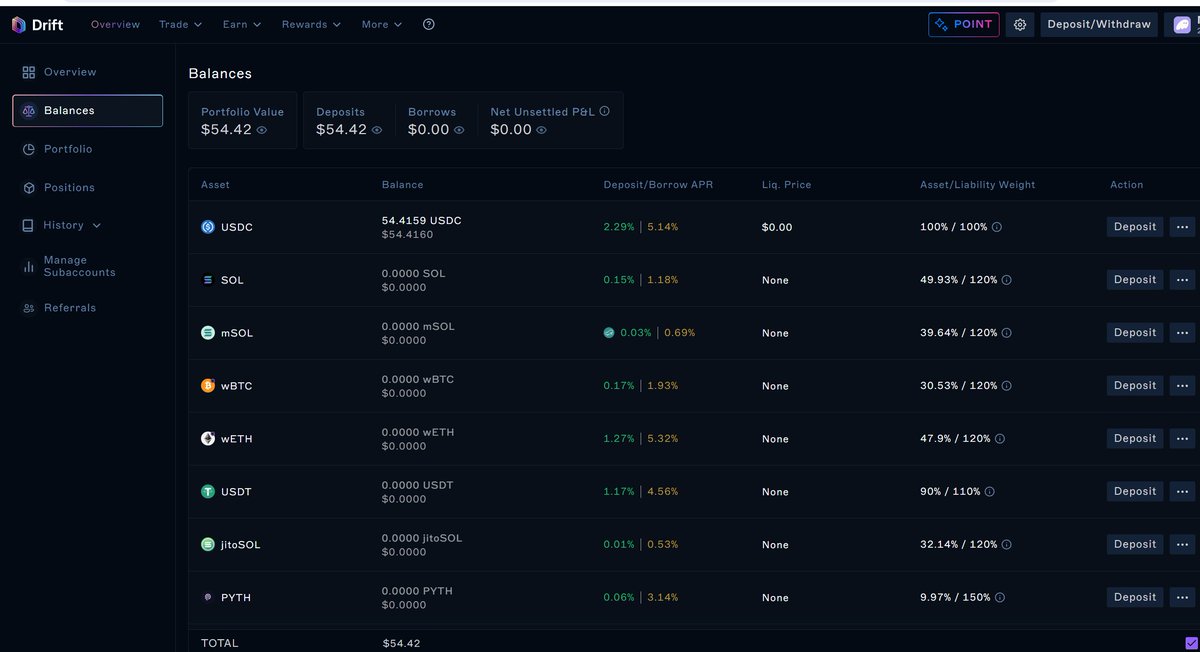
Task: Open the settings gear icon
Action: pos(1020,25)
